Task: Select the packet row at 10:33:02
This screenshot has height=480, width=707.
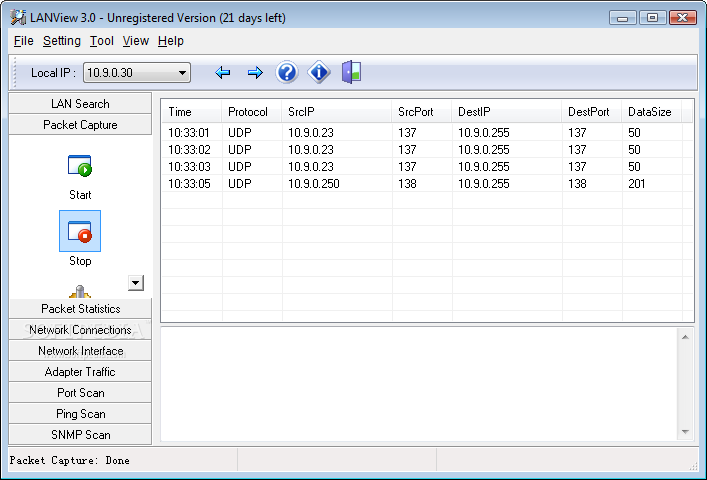Action: tap(427, 150)
